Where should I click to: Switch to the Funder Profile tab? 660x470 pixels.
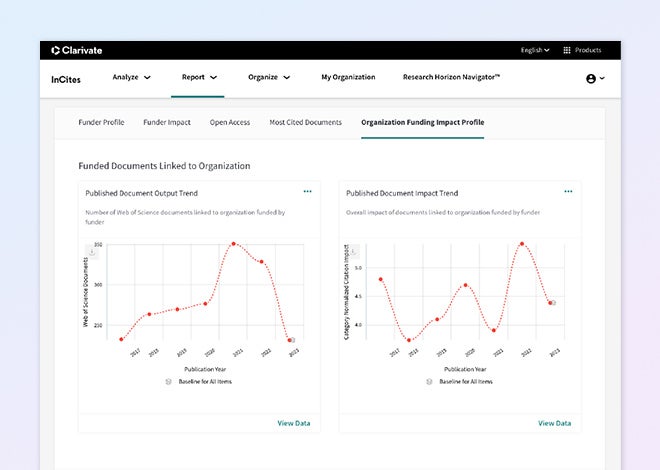[101, 122]
